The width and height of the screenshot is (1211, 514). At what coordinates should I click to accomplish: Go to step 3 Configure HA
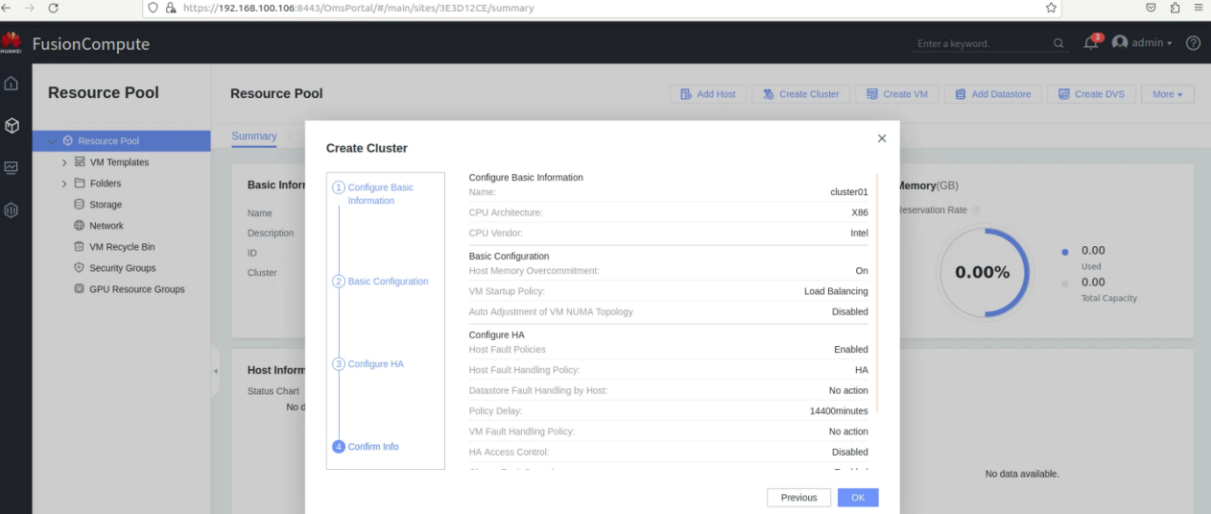[x=368, y=364]
